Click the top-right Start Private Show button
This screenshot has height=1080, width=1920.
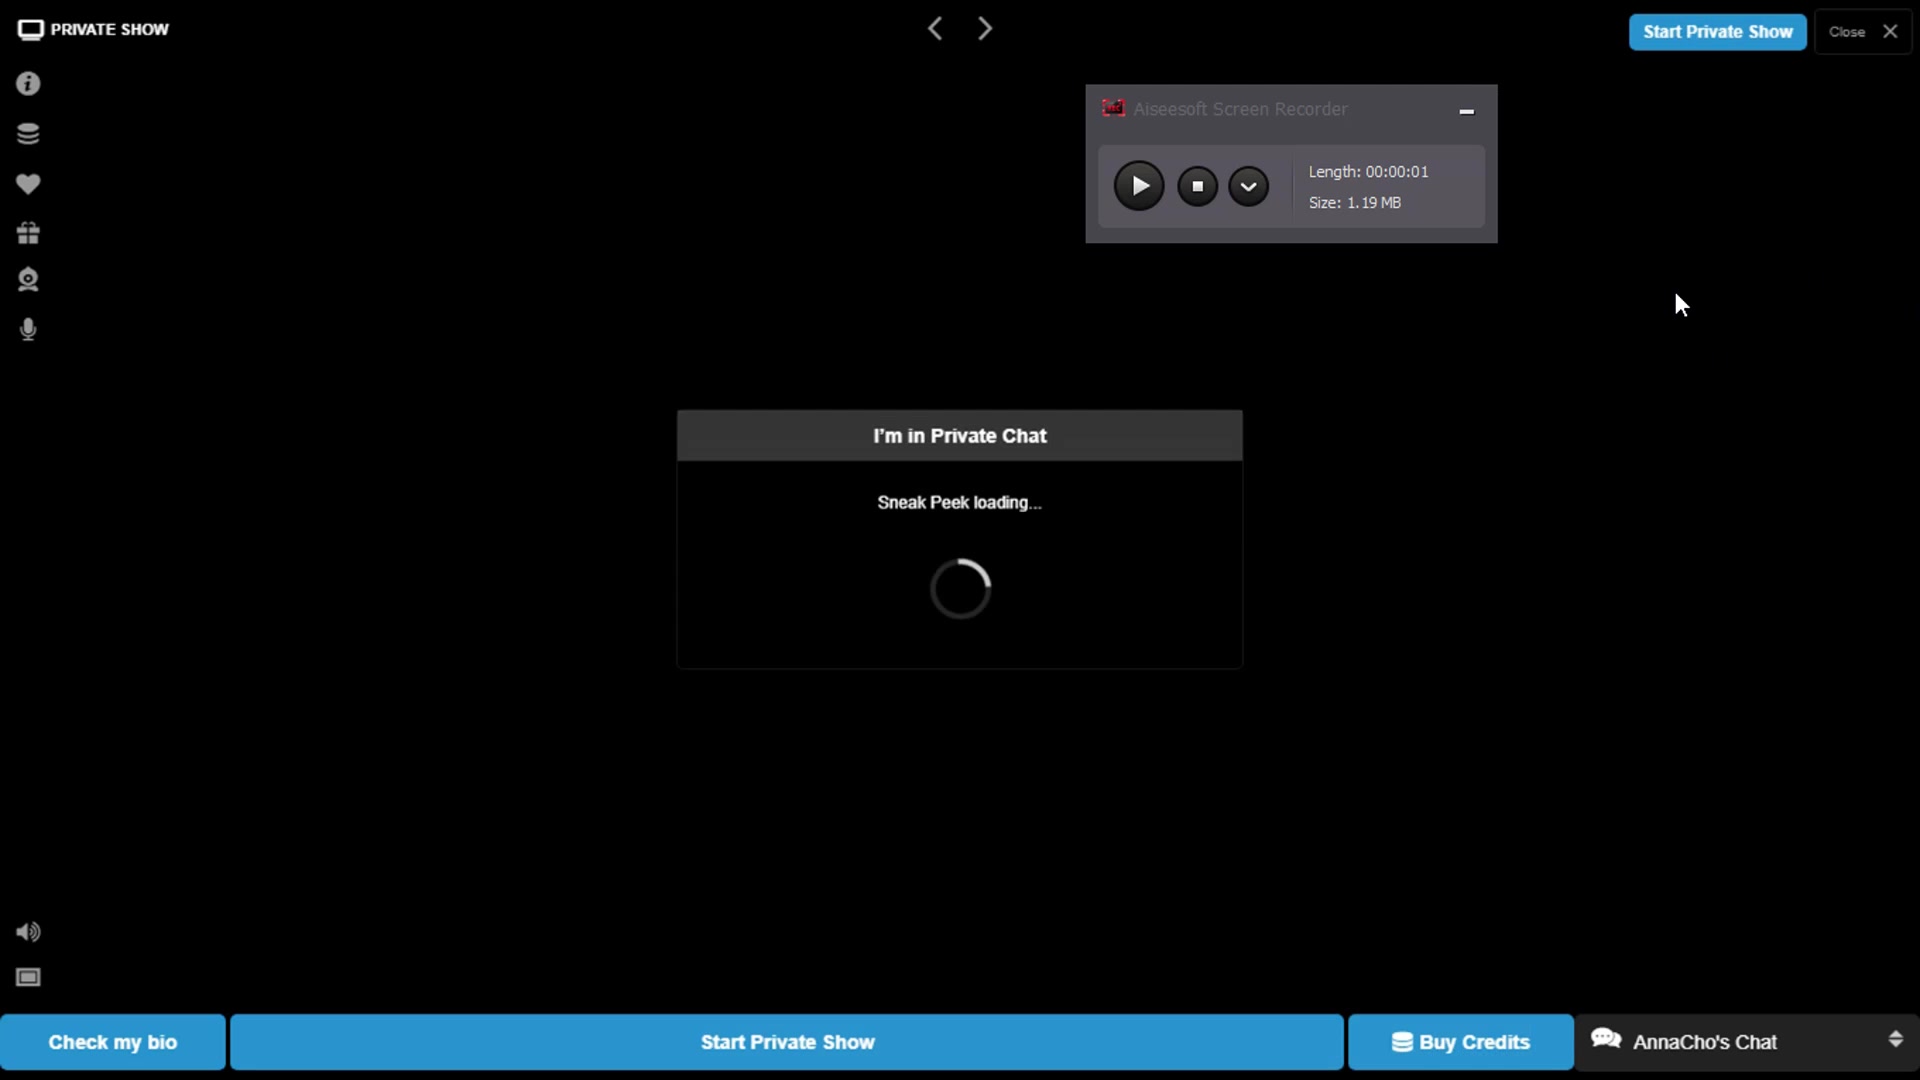pyautogui.click(x=1717, y=32)
